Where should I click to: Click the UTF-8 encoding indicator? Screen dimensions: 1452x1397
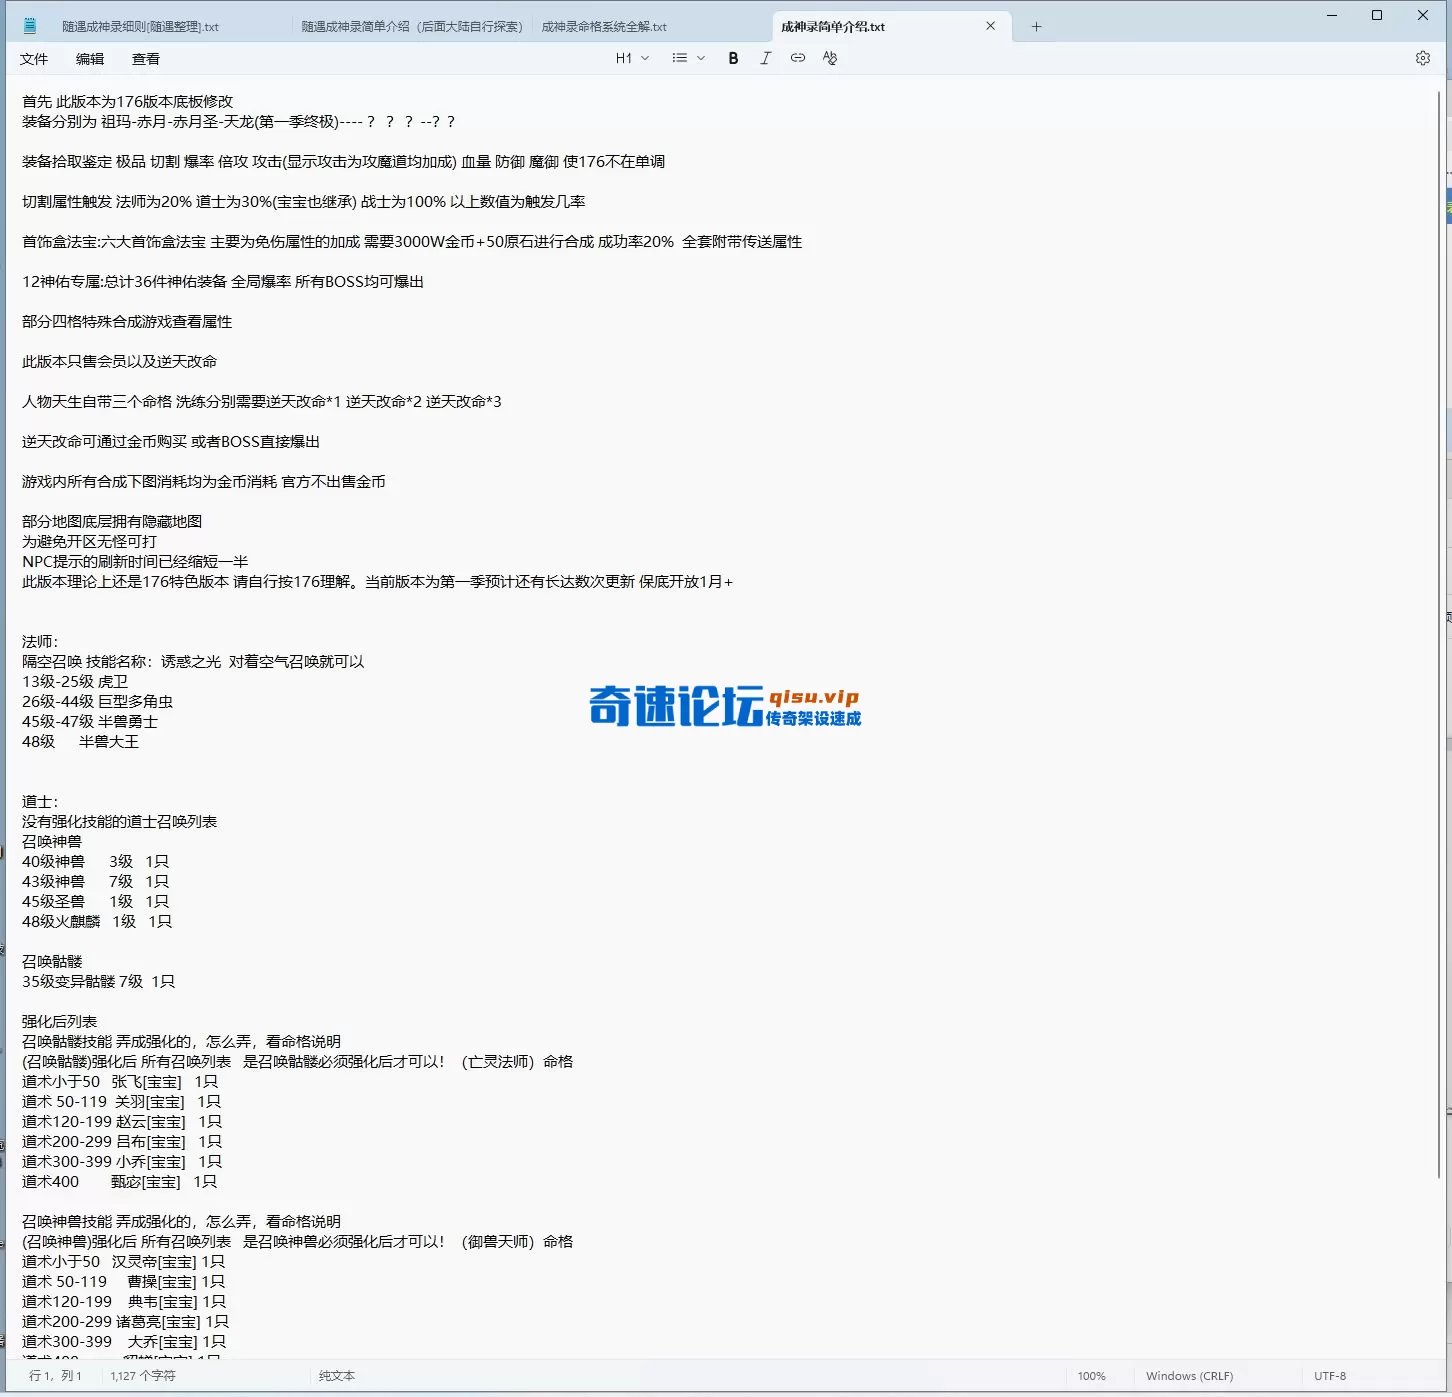click(x=1330, y=1375)
